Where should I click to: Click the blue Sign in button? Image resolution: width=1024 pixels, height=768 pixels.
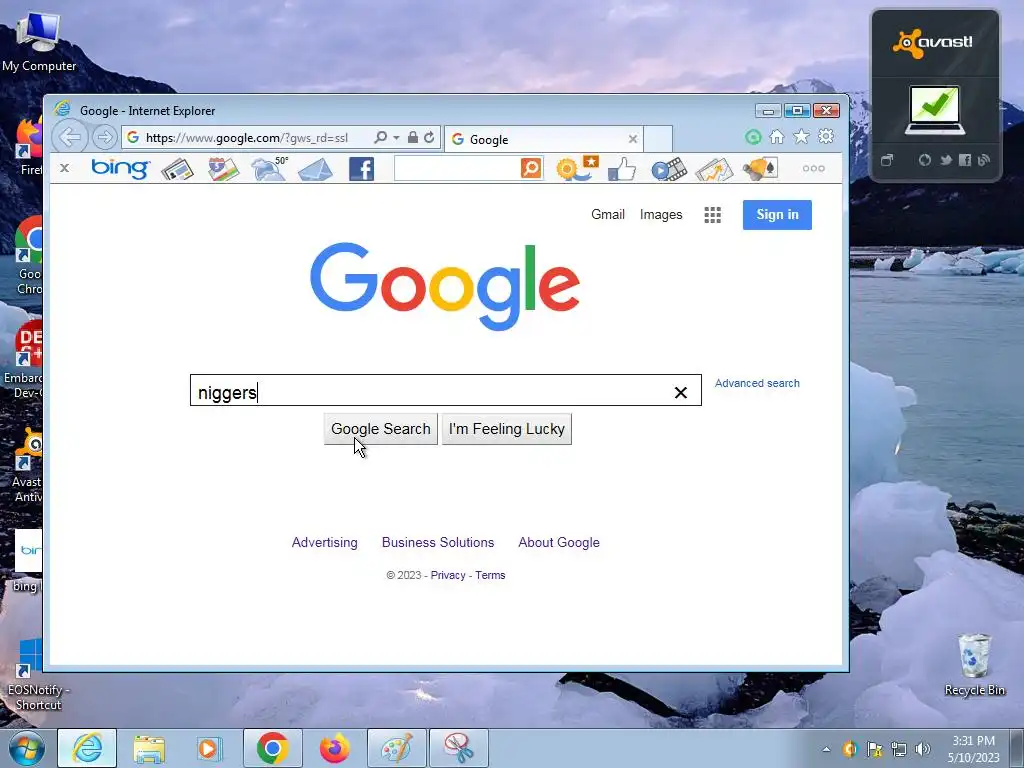777,215
